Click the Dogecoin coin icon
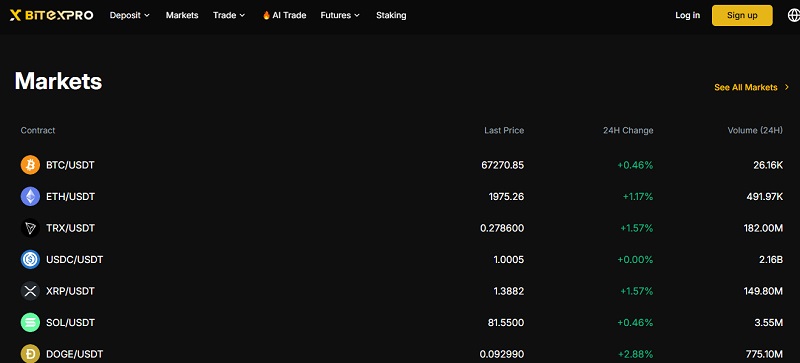800x363 pixels. click(x=30, y=354)
